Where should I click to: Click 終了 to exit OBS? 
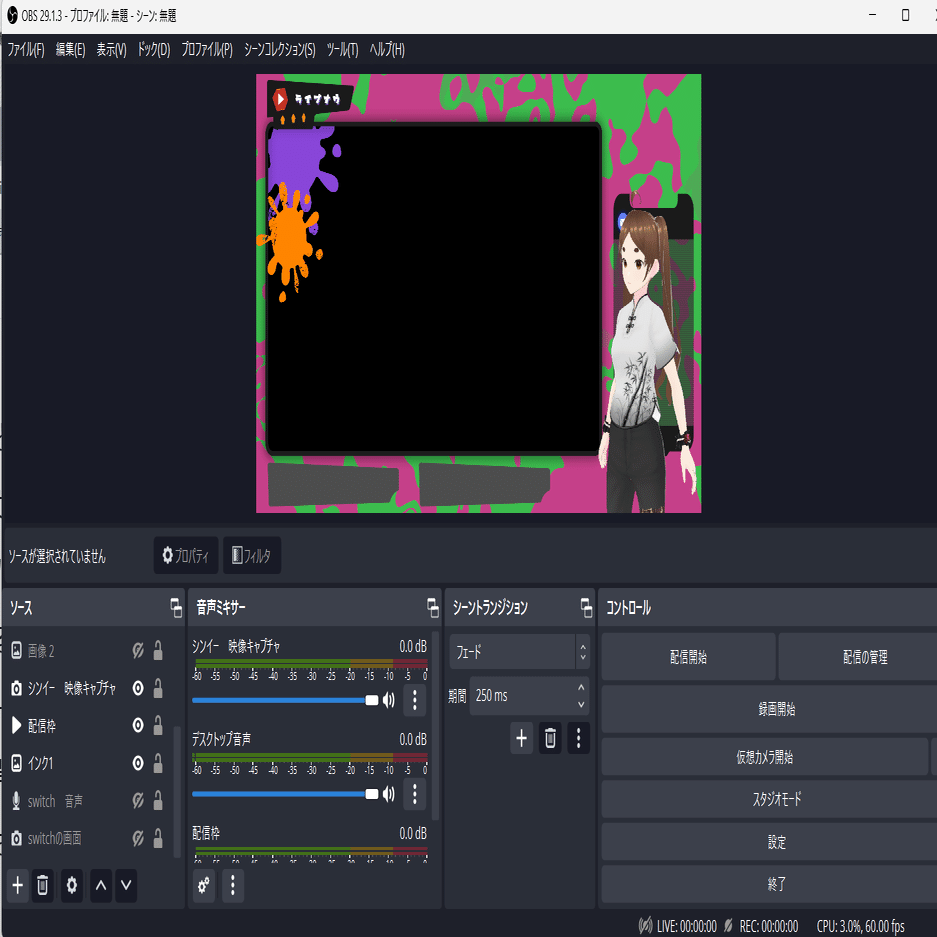pyautogui.click(x=770, y=884)
